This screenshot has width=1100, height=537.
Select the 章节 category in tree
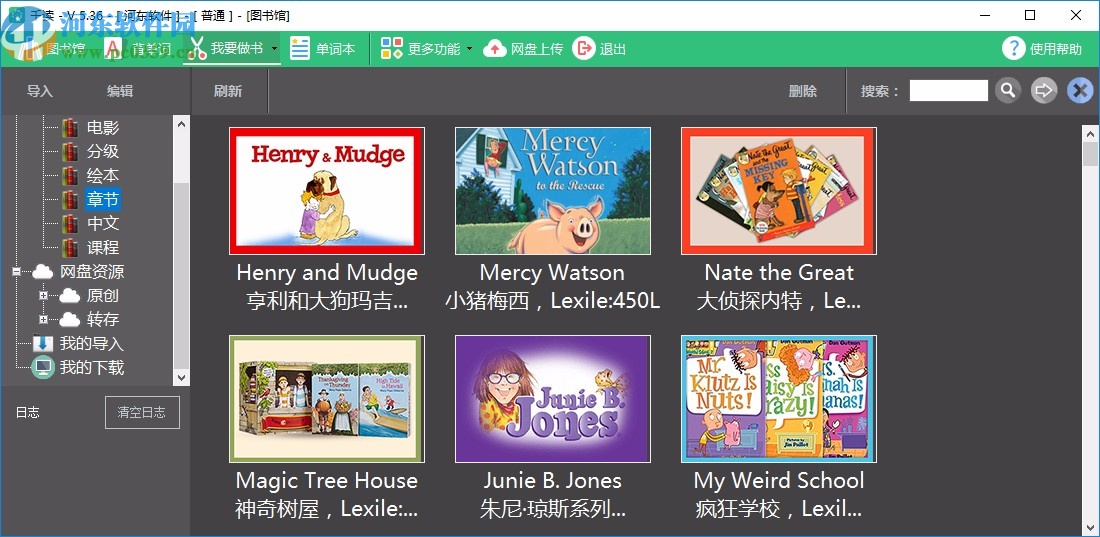(103, 199)
